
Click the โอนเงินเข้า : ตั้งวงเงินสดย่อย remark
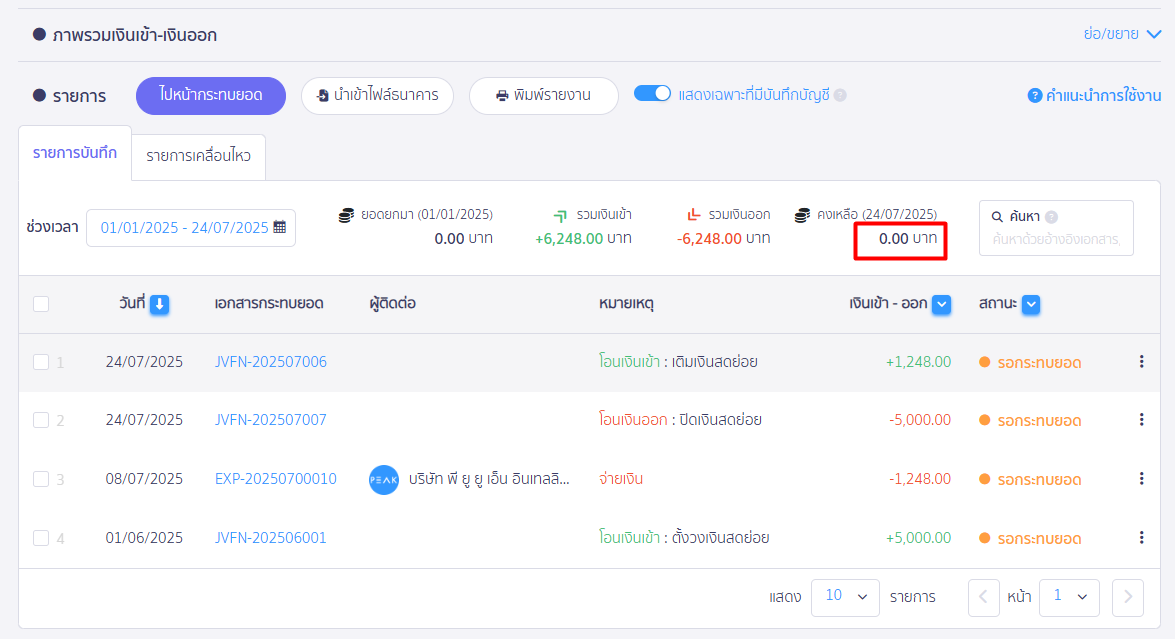pyautogui.click(x=683, y=538)
